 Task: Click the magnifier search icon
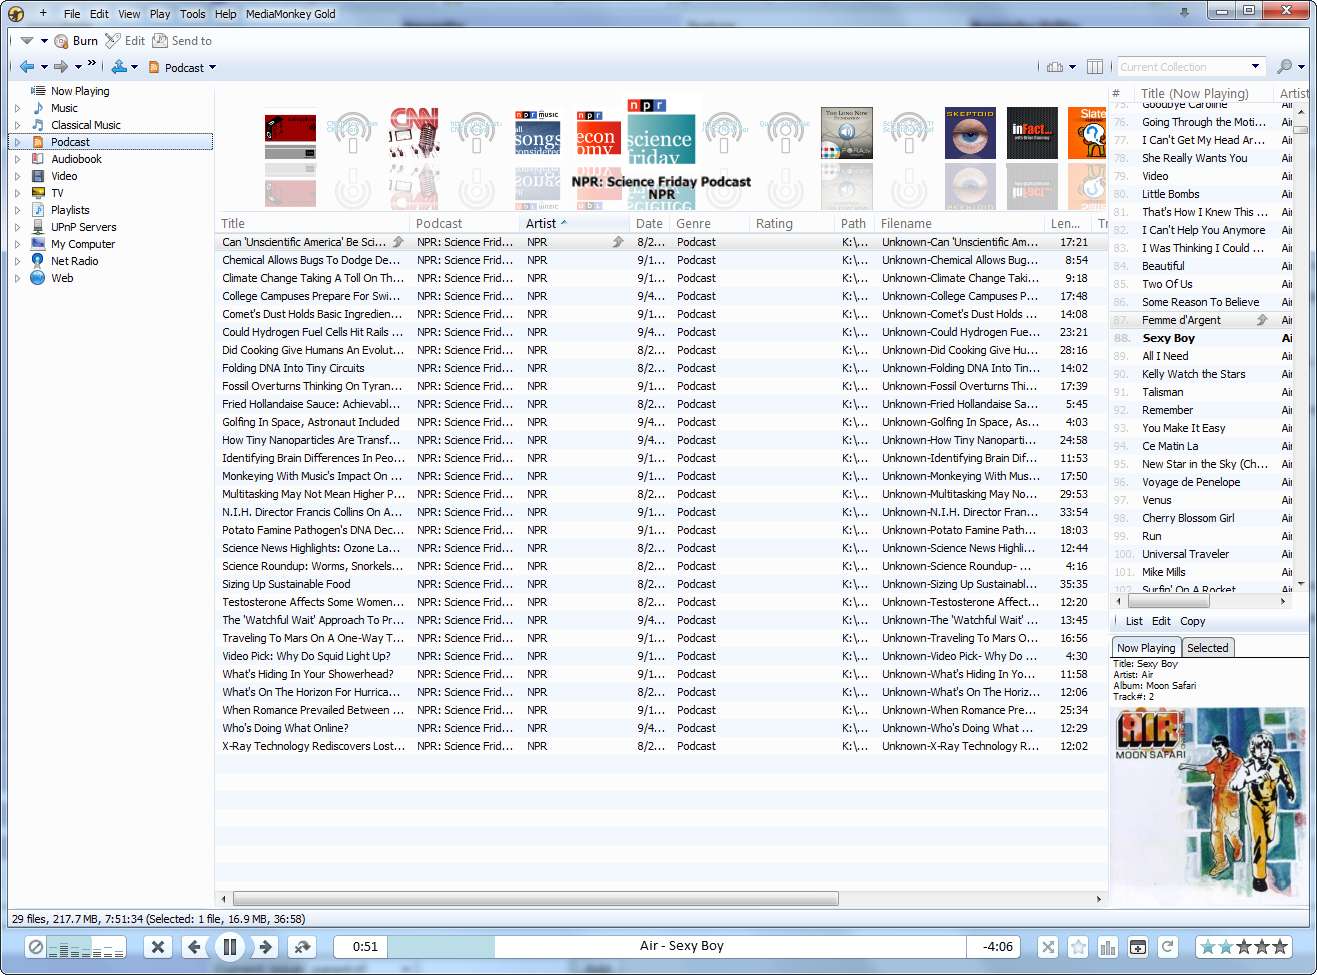pyautogui.click(x=1284, y=67)
